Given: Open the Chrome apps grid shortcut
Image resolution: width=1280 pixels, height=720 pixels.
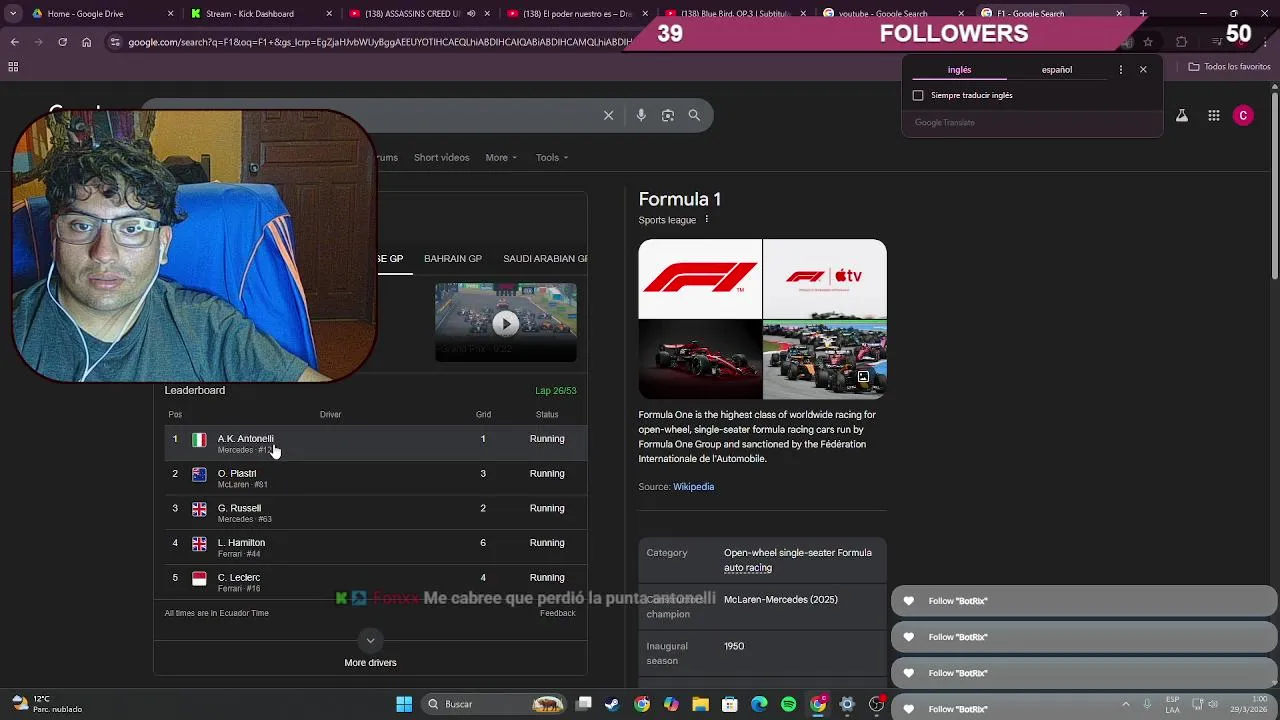Looking at the screenshot, I should click(x=13, y=67).
